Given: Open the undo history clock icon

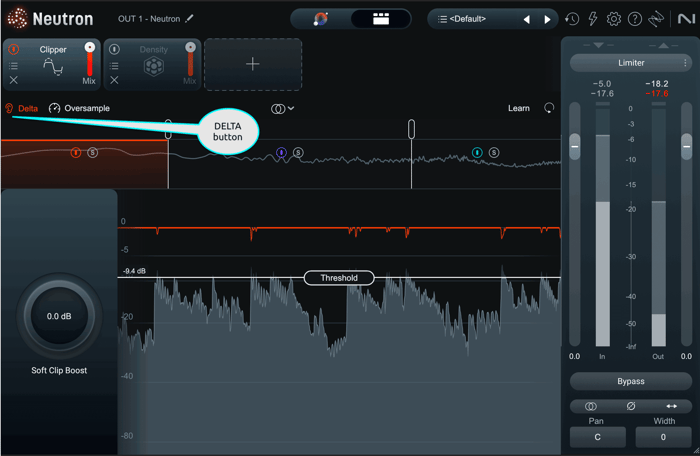Looking at the screenshot, I should click(572, 19).
